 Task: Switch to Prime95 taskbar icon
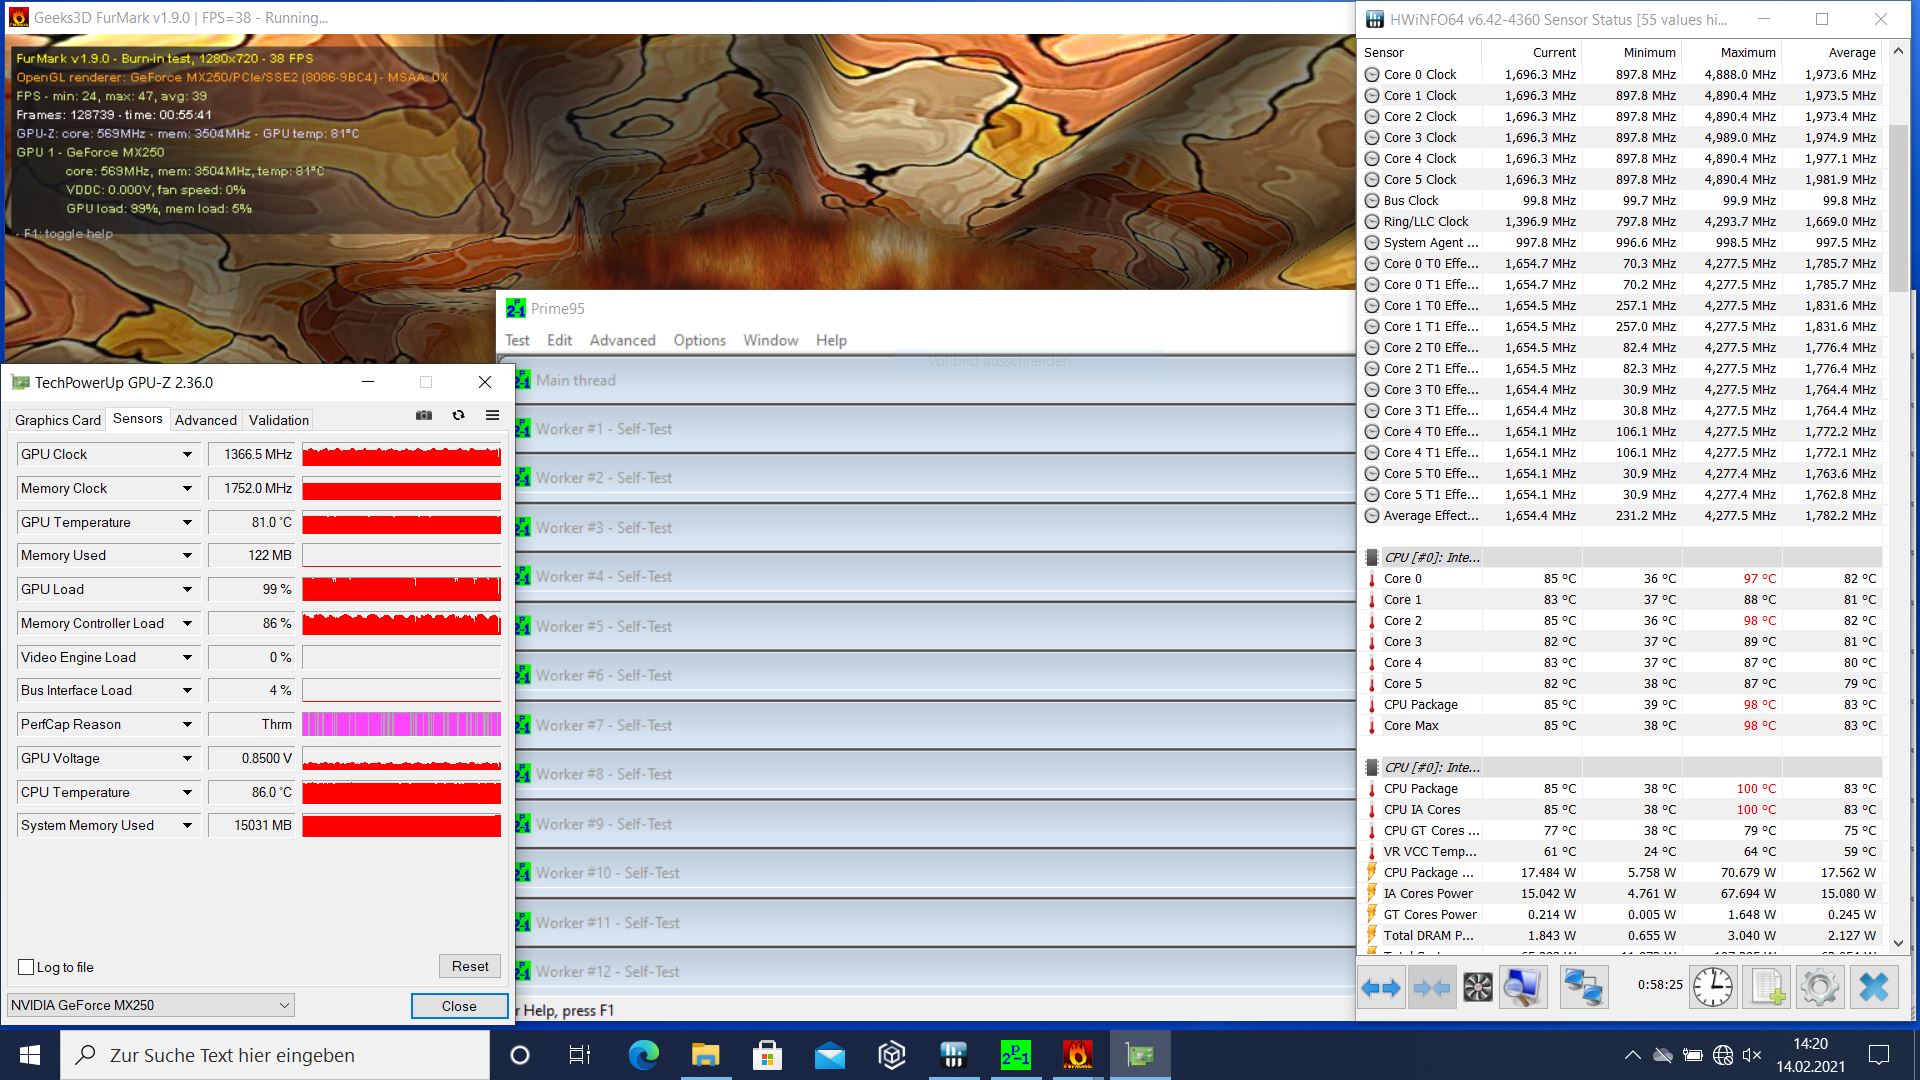1015,1055
